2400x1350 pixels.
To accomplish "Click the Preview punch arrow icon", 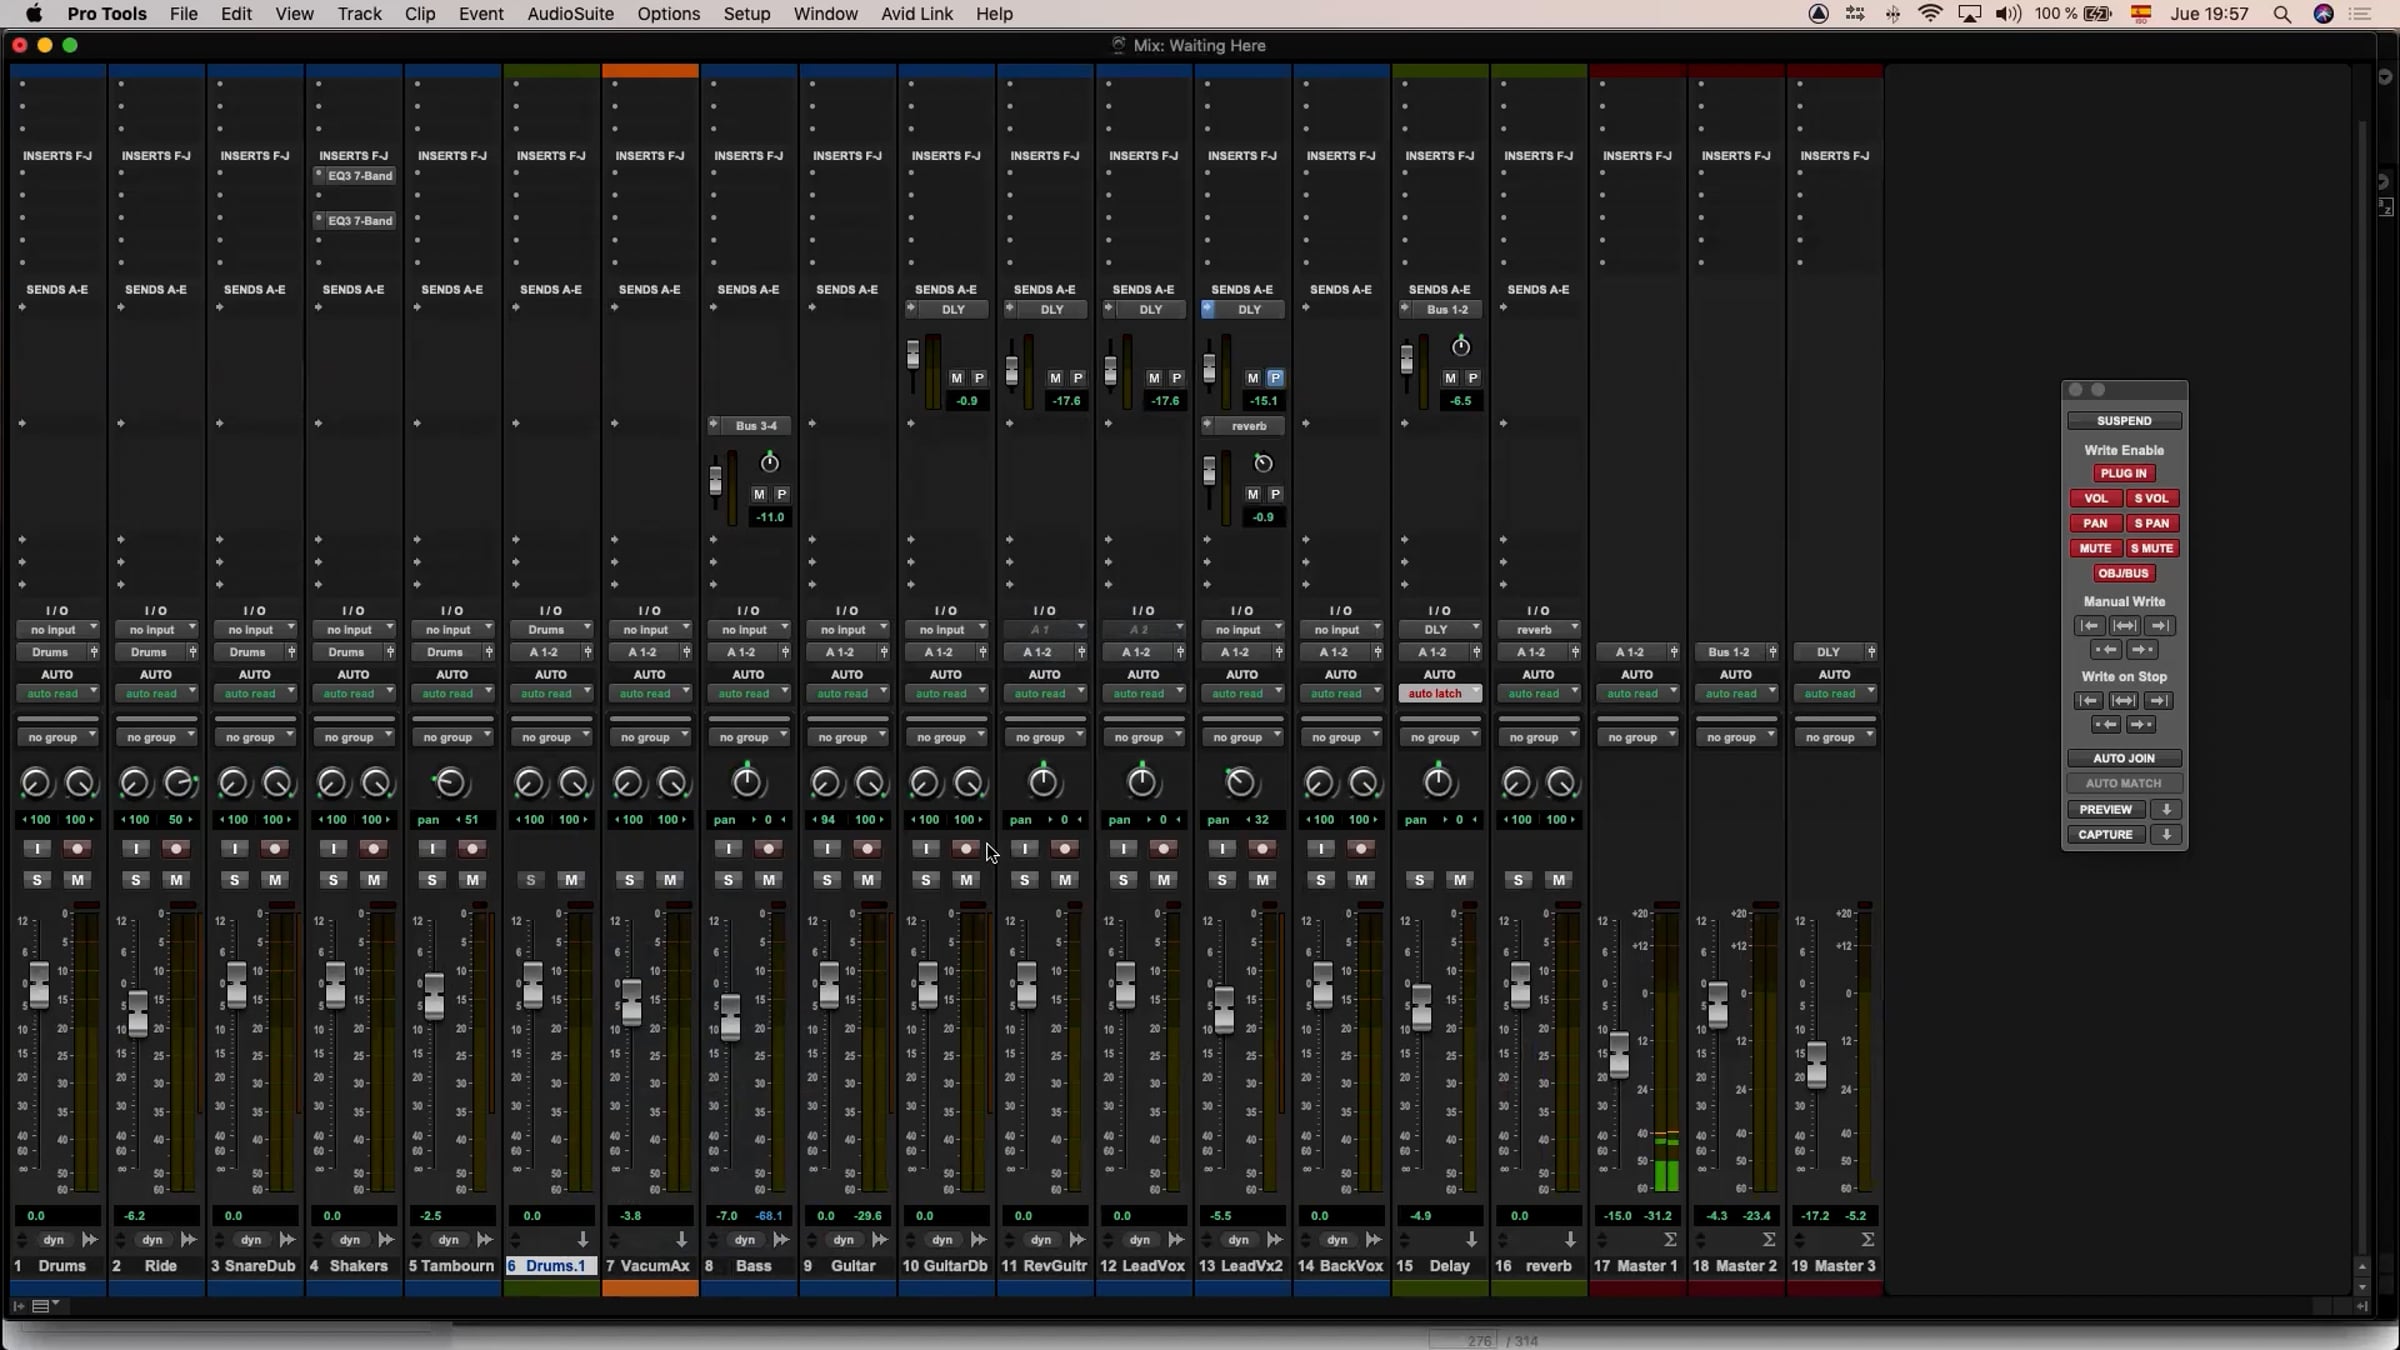I will pyautogui.click(x=2167, y=809).
